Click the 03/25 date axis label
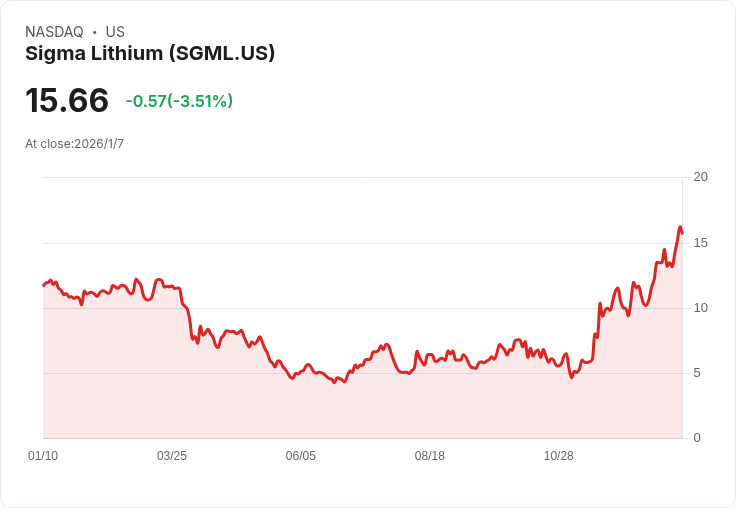This screenshot has height=508, width=736. click(172, 455)
